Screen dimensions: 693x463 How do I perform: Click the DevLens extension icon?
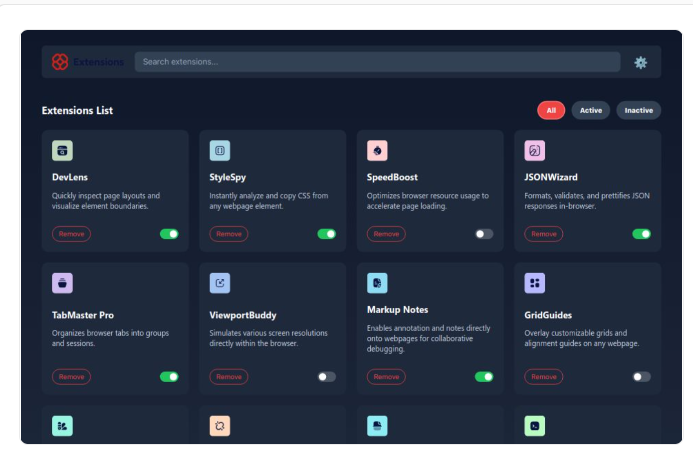(62, 151)
